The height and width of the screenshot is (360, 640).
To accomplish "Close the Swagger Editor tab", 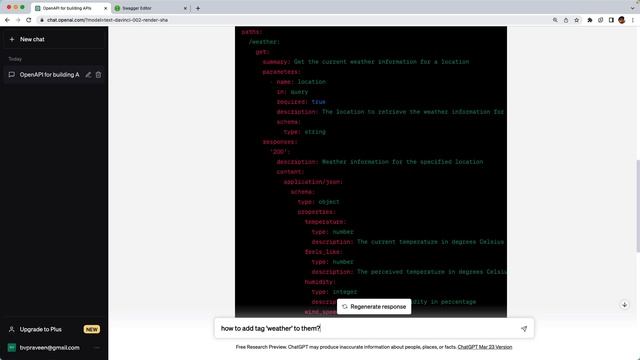I will coord(185,8).
